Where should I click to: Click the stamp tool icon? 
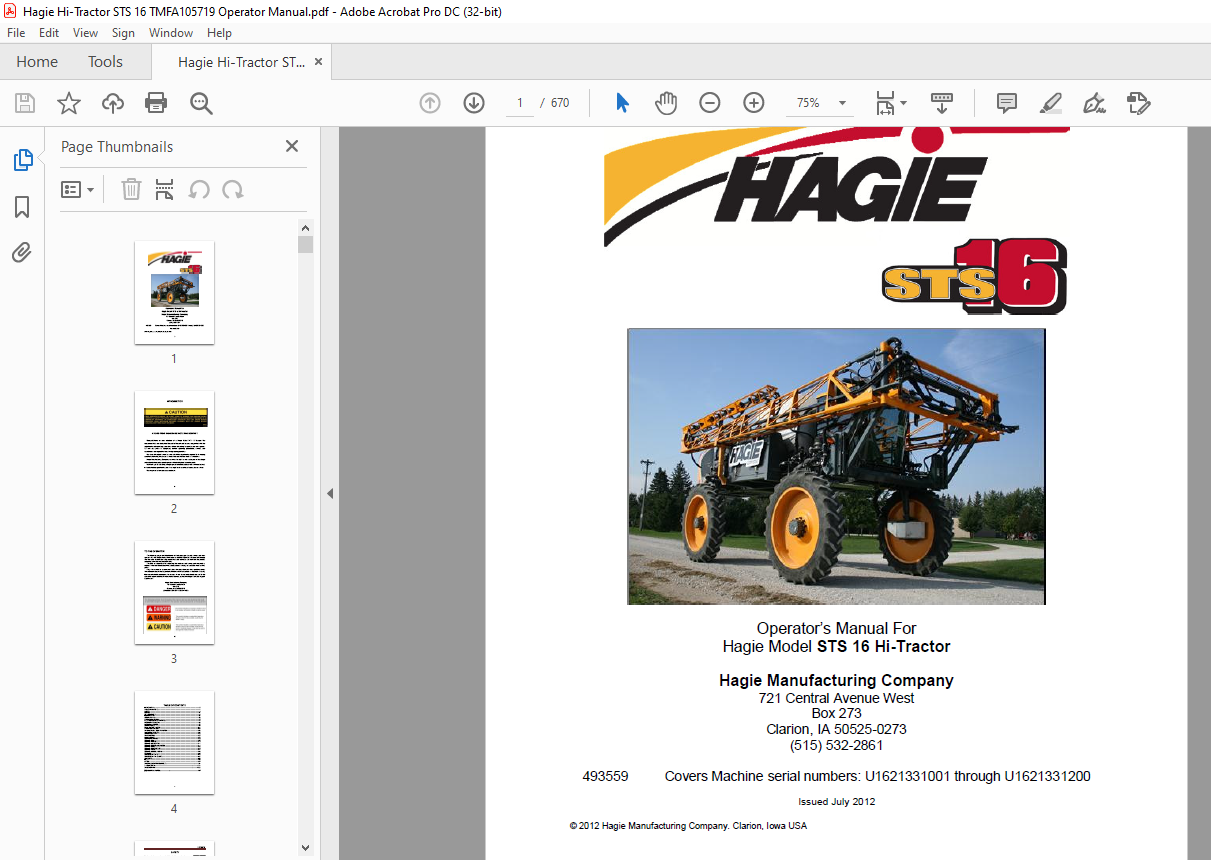1138,103
